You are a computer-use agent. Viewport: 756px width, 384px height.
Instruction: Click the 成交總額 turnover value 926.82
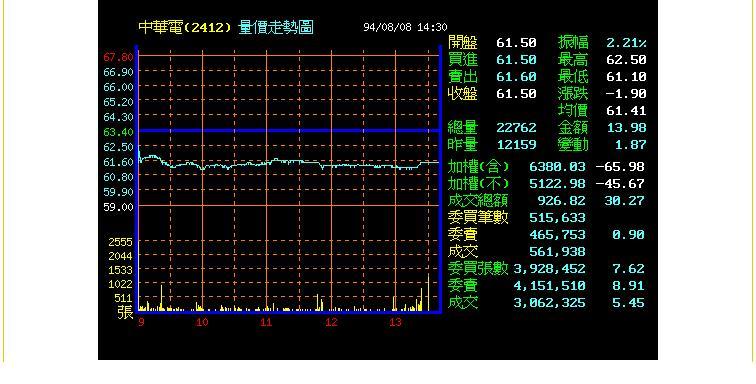[562, 201]
